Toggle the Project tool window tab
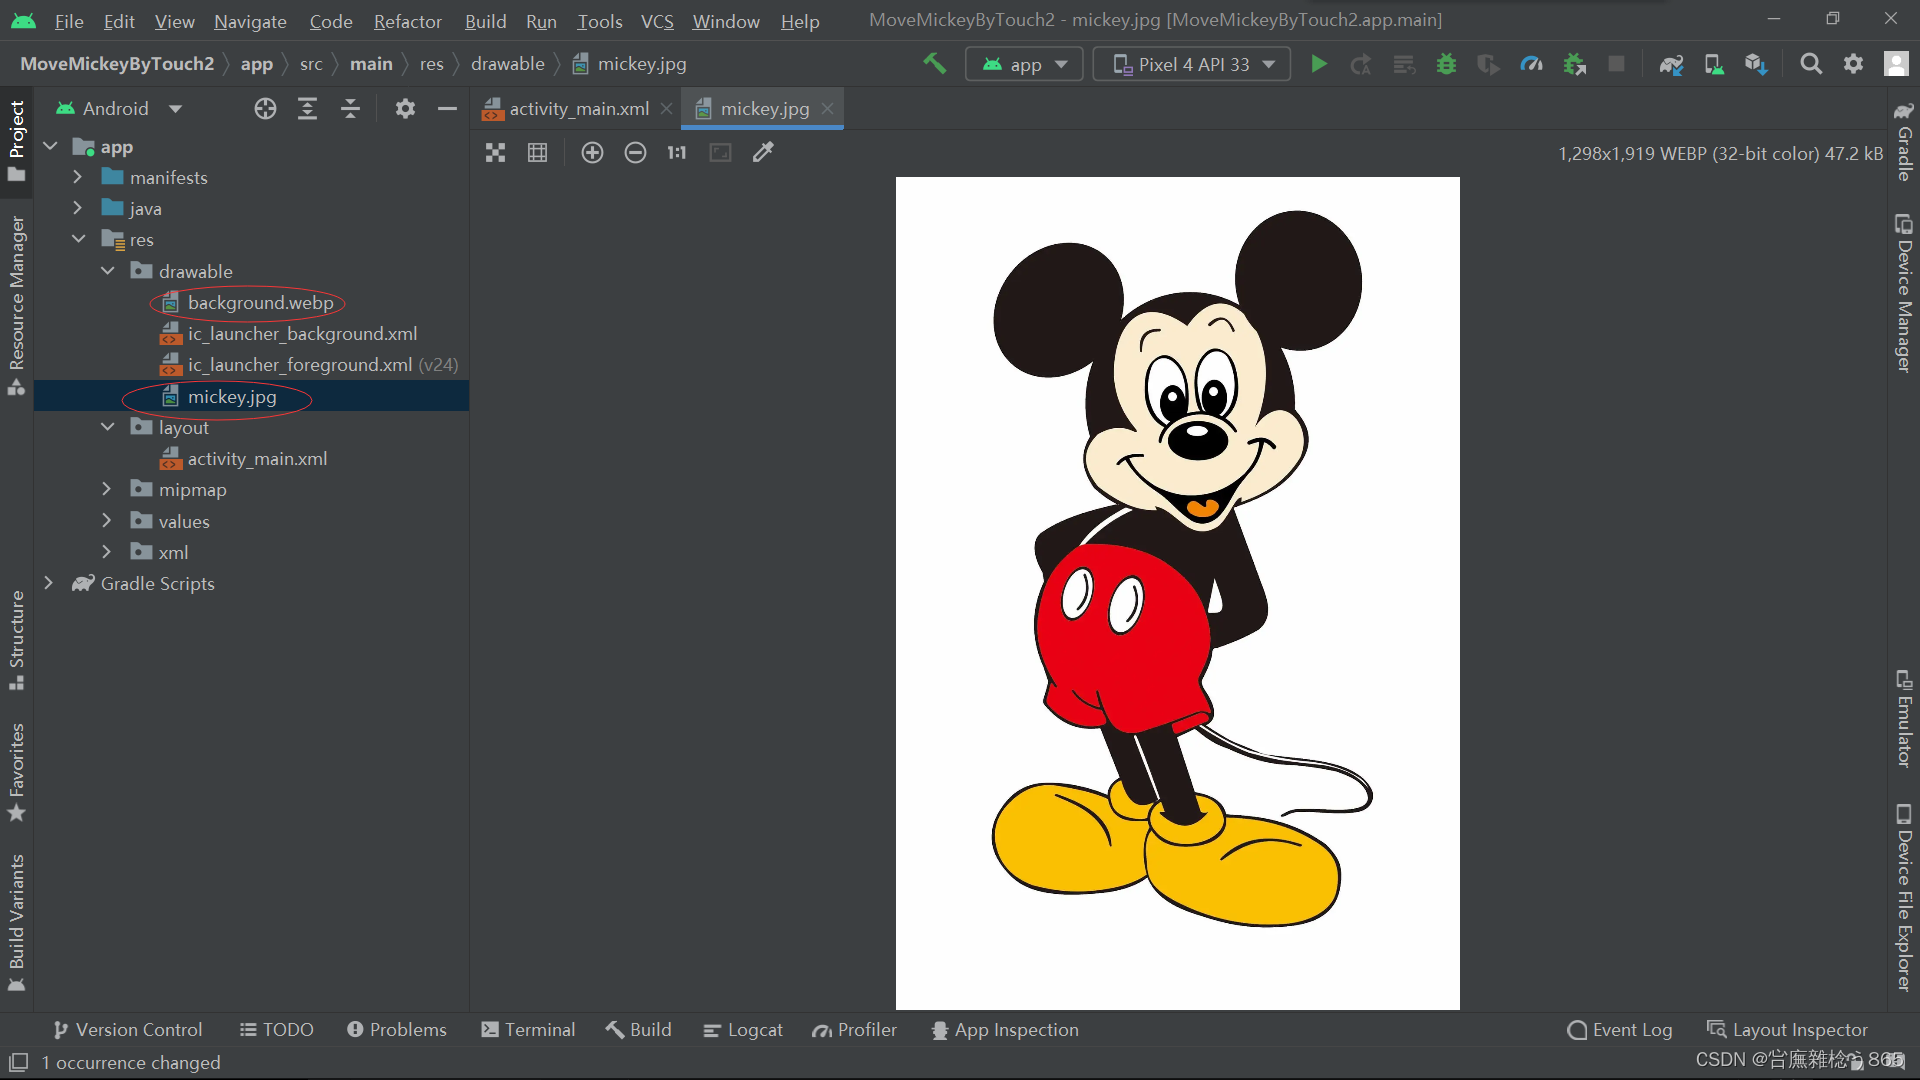The height and width of the screenshot is (1080, 1920). [17, 140]
